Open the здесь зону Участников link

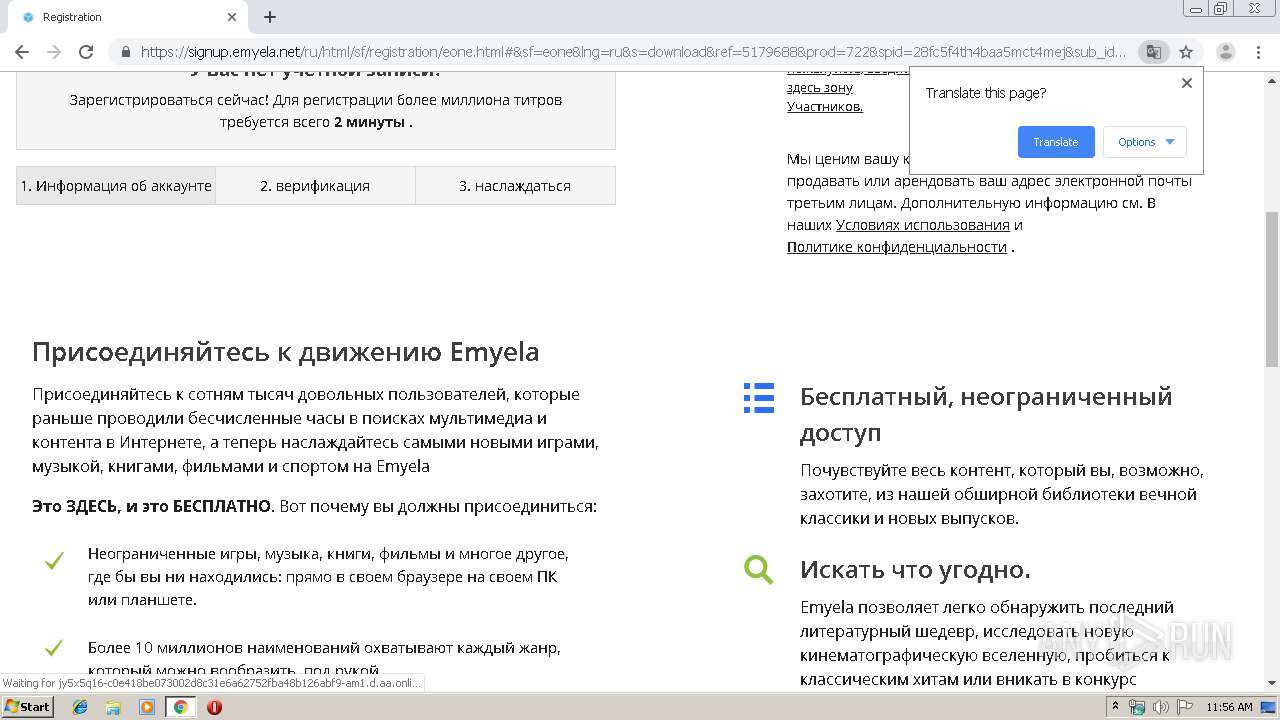point(825,97)
